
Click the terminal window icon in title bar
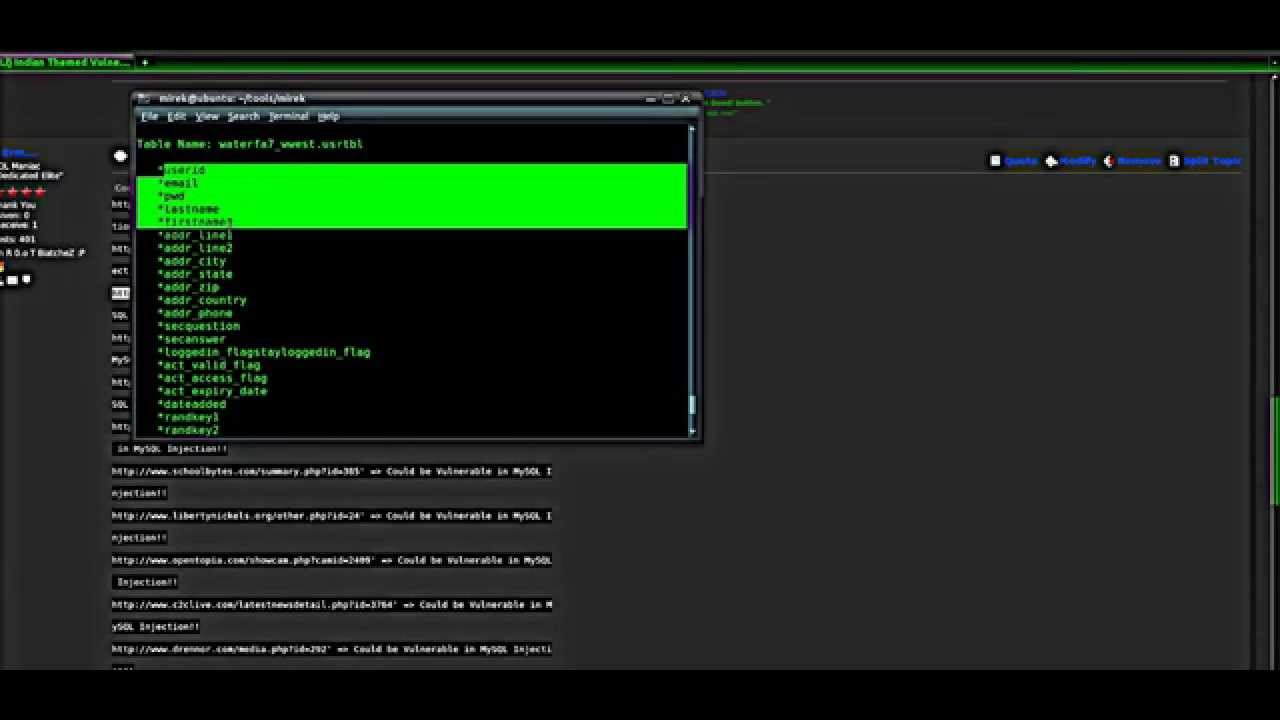click(143, 98)
